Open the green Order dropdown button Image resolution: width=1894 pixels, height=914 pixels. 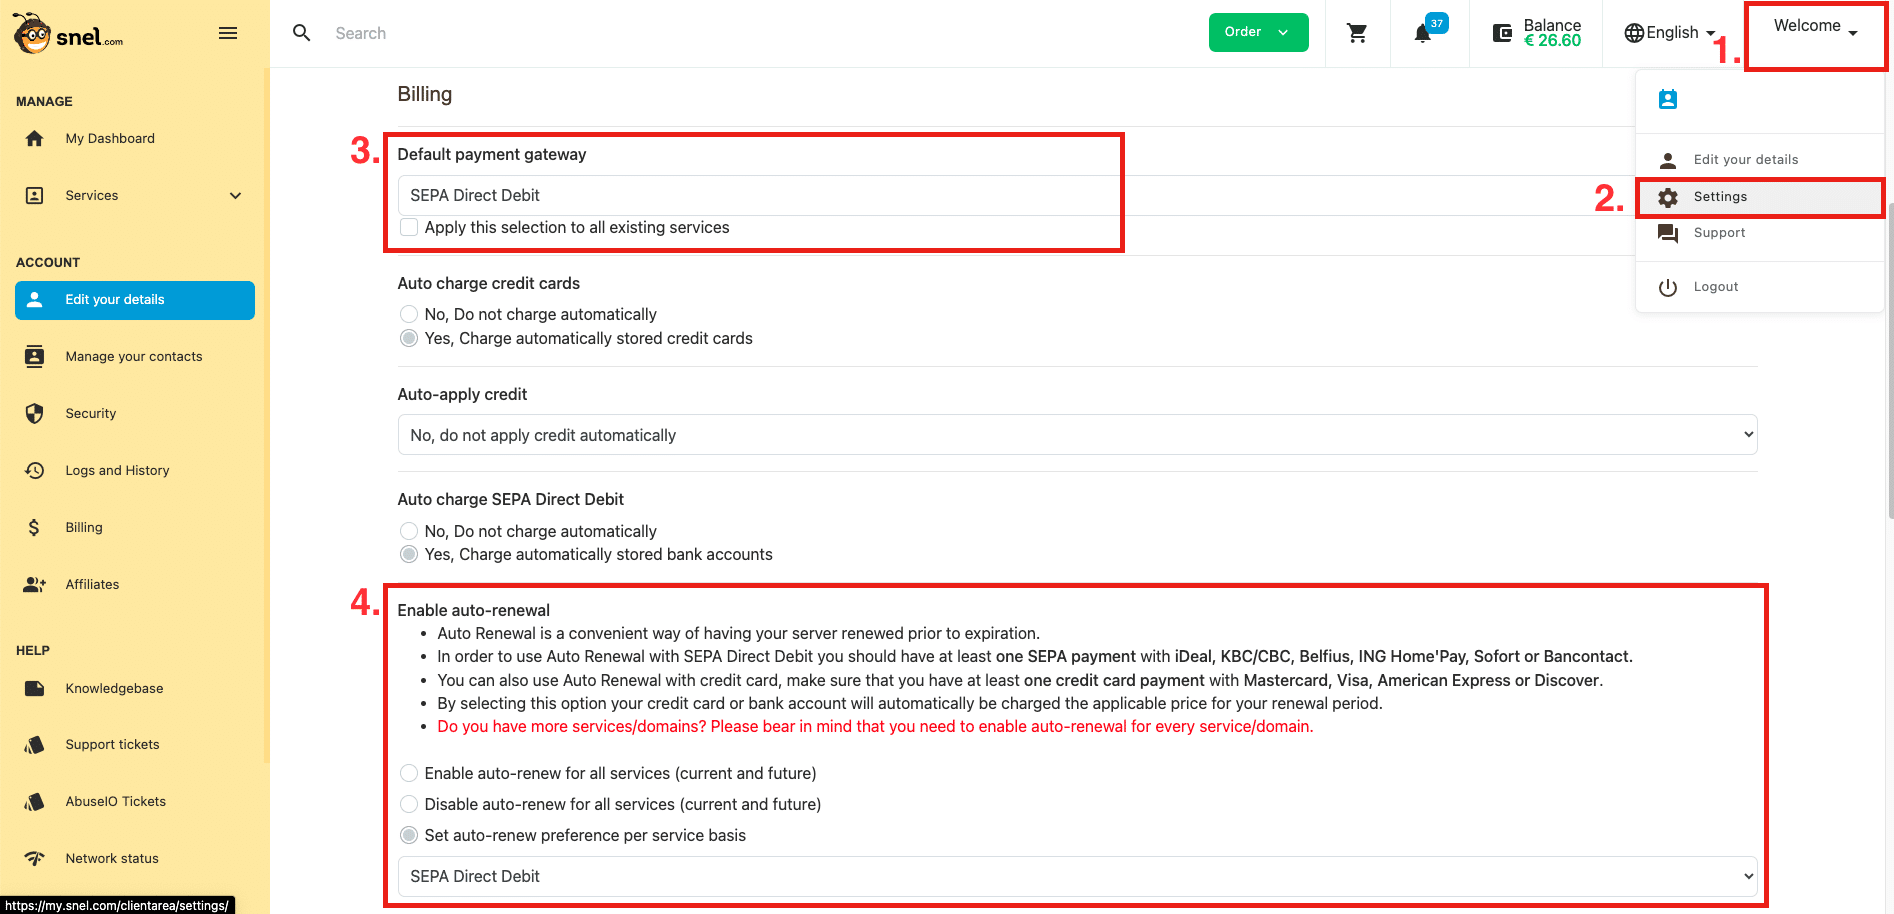[x=1258, y=32]
